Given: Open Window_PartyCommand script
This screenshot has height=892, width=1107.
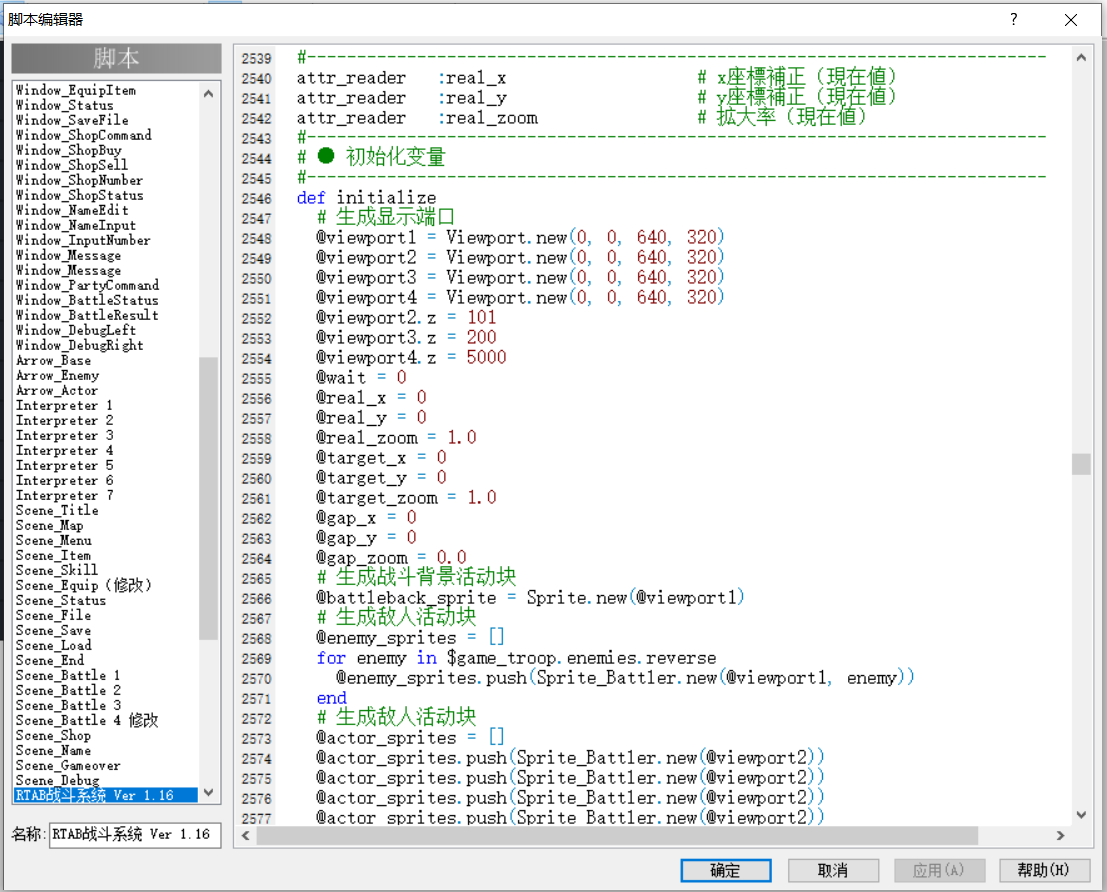Looking at the screenshot, I should [88, 285].
